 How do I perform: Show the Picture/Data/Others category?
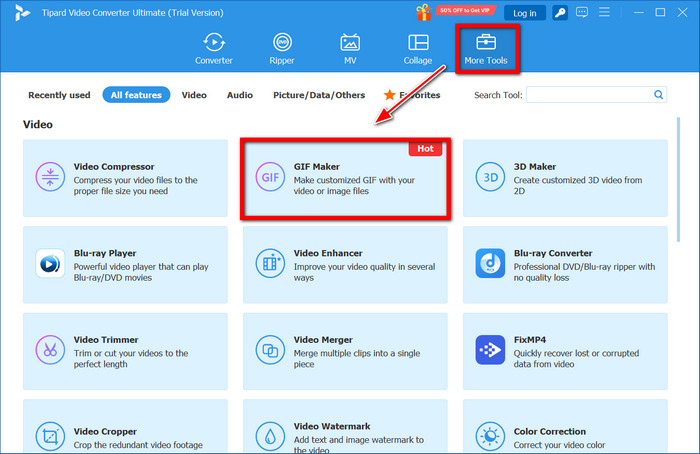click(x=318, y=95)
